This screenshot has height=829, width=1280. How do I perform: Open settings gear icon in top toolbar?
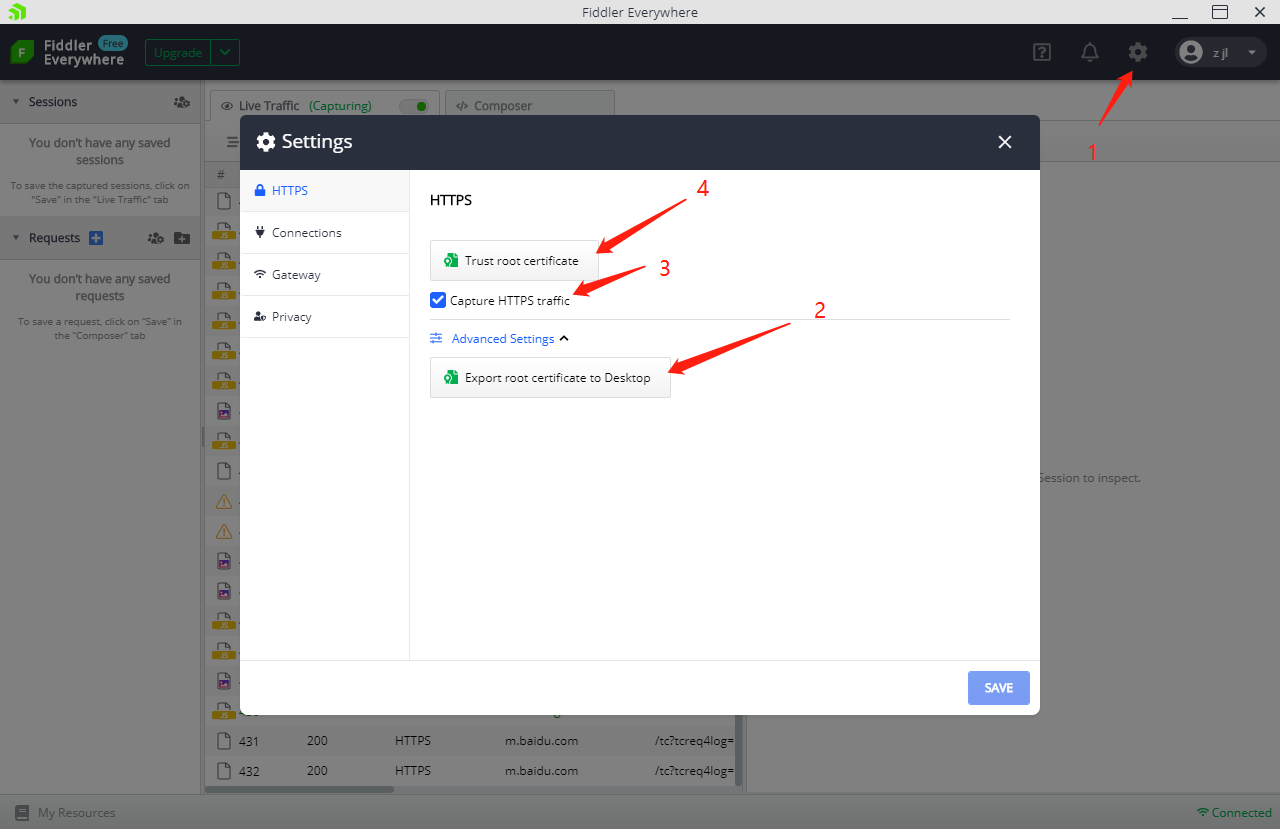[1138, 52]
